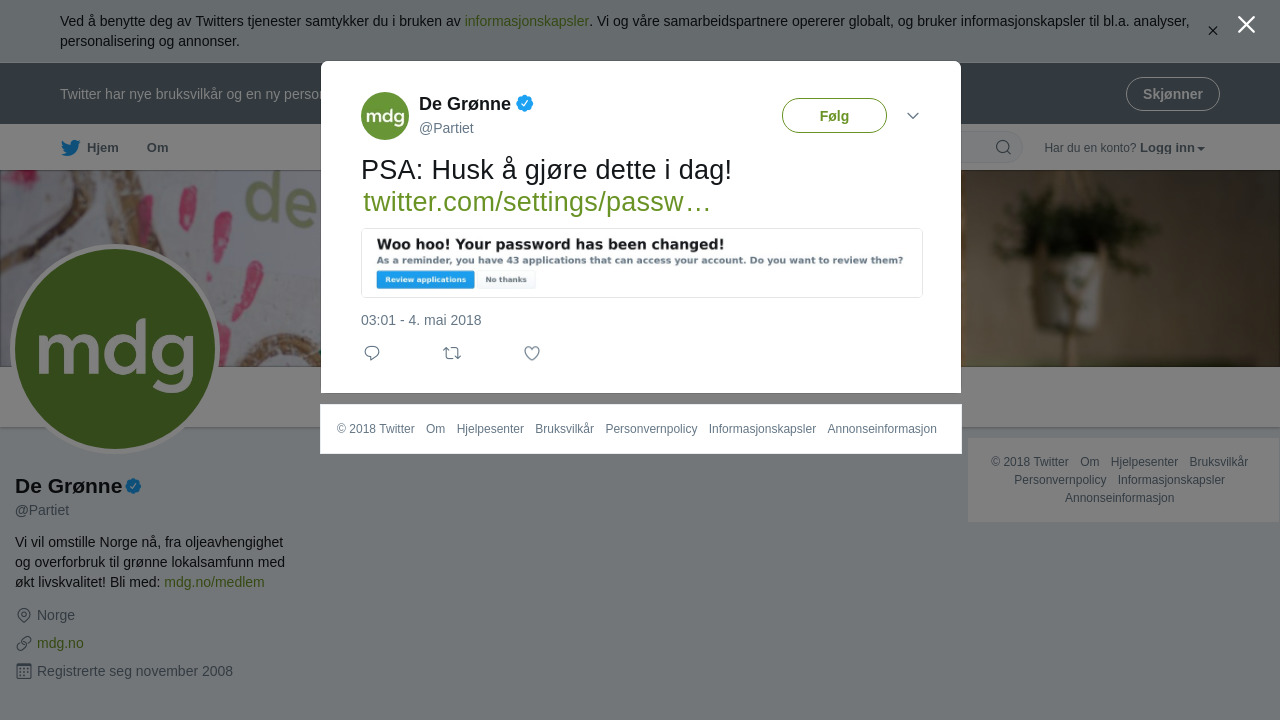Click verified badge beside tweet author name
The height and width of the screenshot is (720, 1280).
(525, 104)
